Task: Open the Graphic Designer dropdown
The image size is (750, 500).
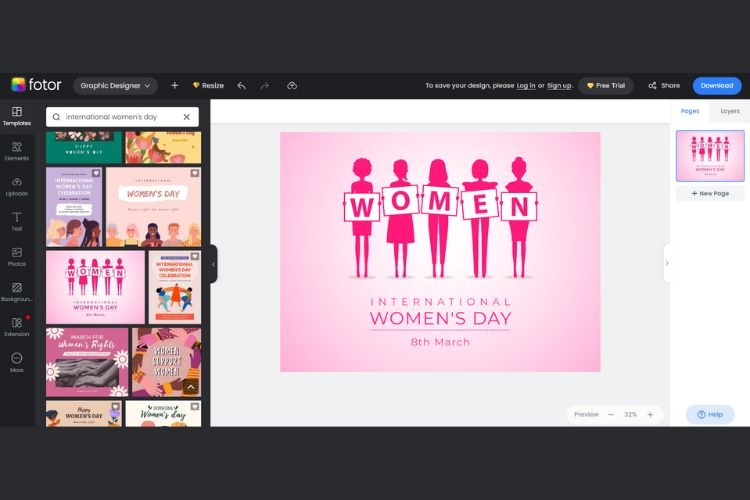Action: [x=115, y=86]
